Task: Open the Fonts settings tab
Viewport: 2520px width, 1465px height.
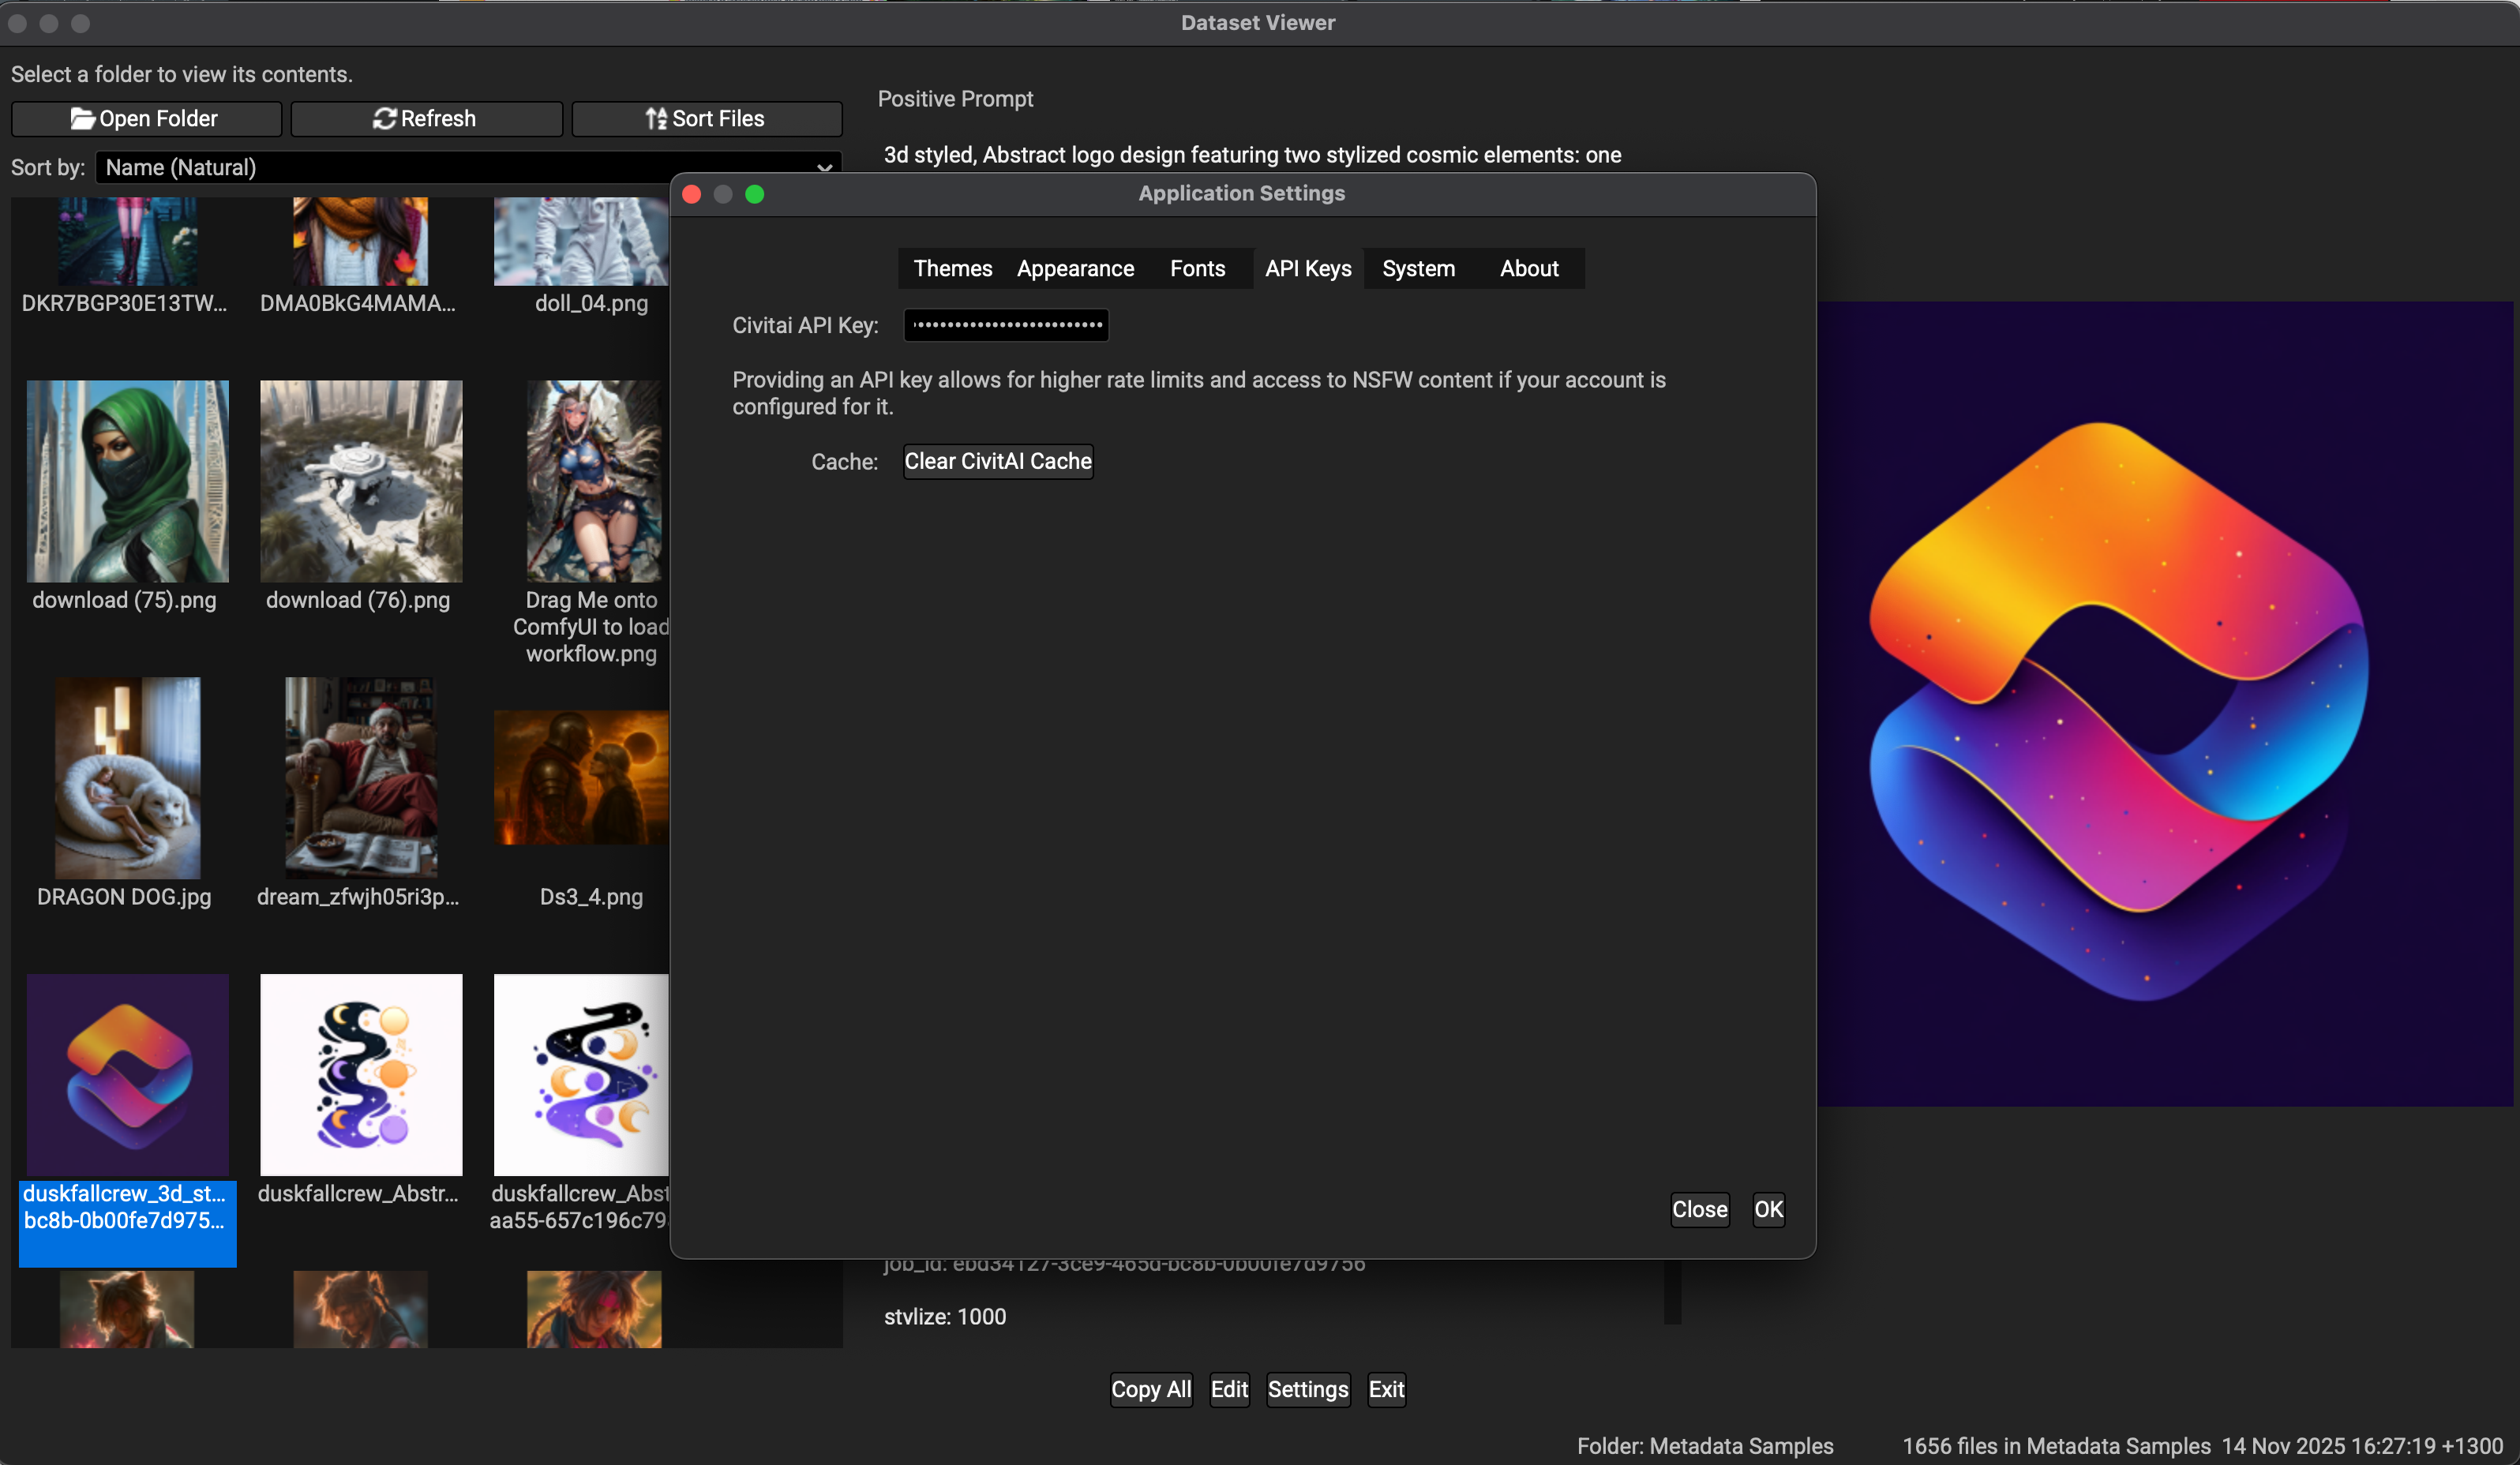Action: tap(1197, 268)
